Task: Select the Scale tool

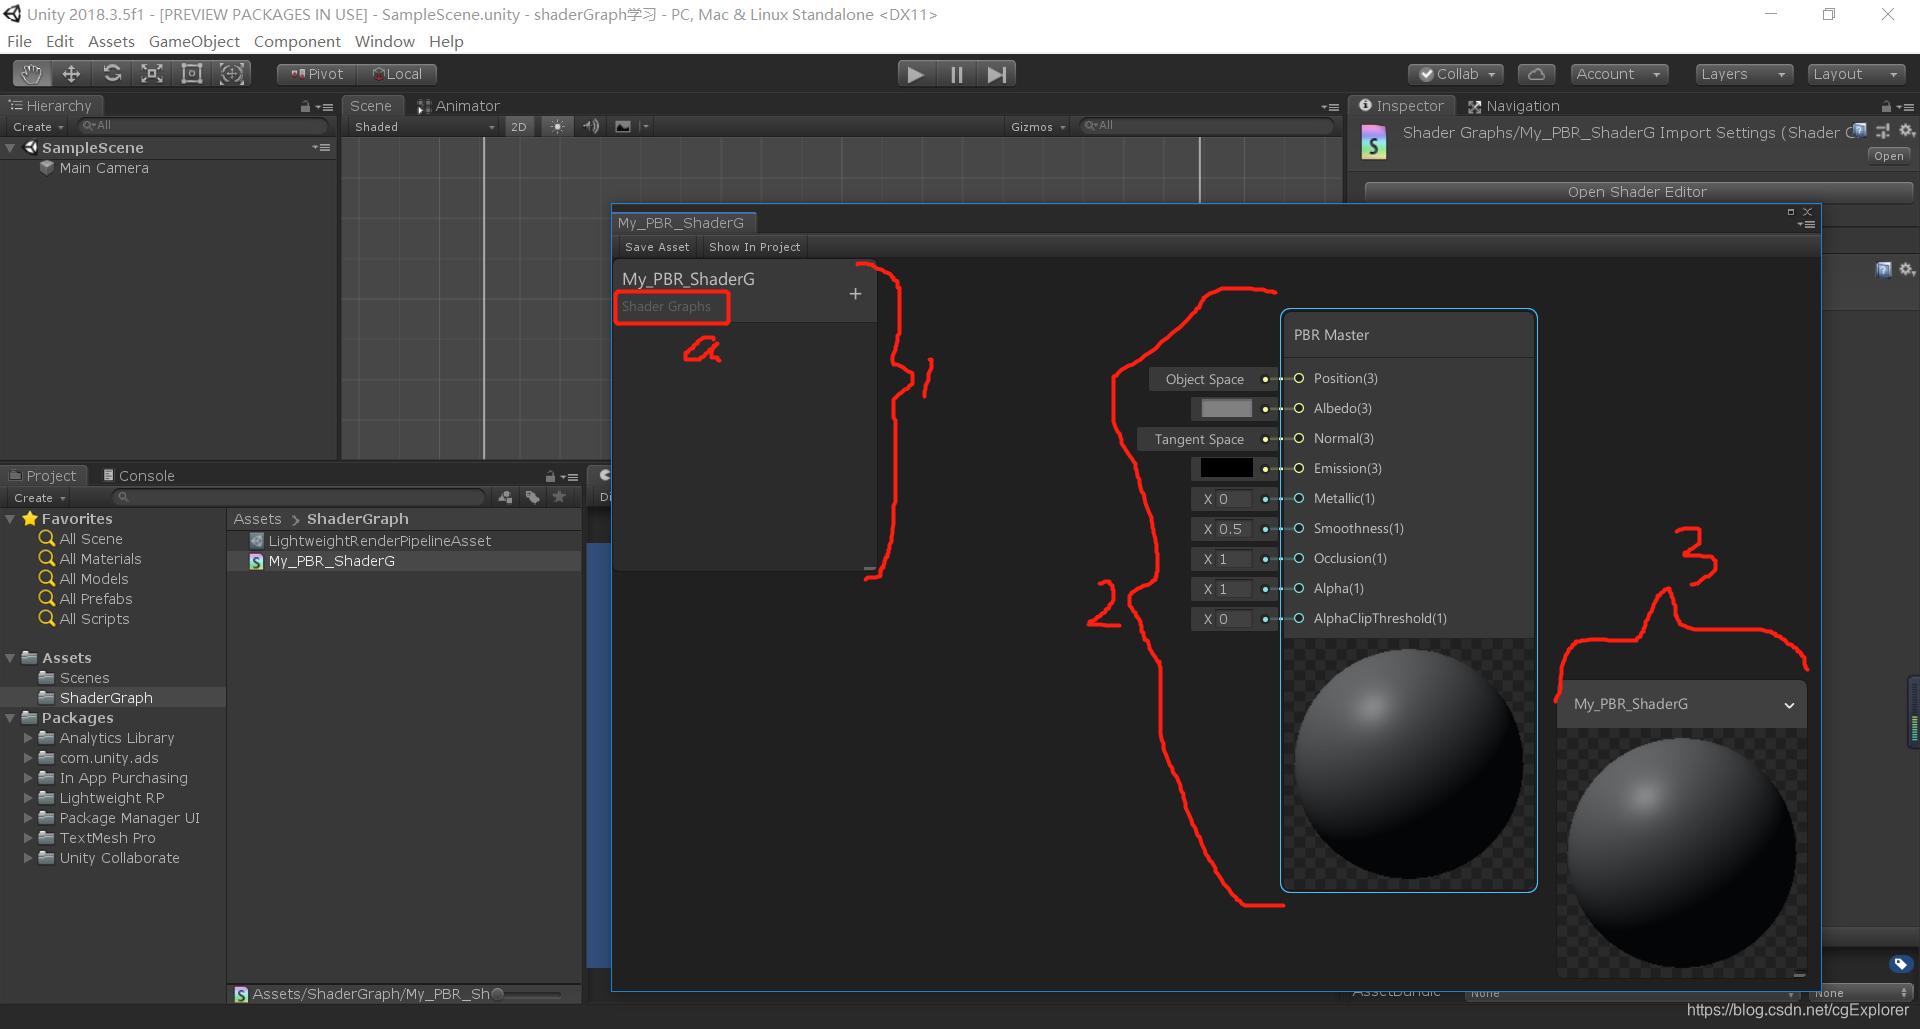Action: click(152, 73)
